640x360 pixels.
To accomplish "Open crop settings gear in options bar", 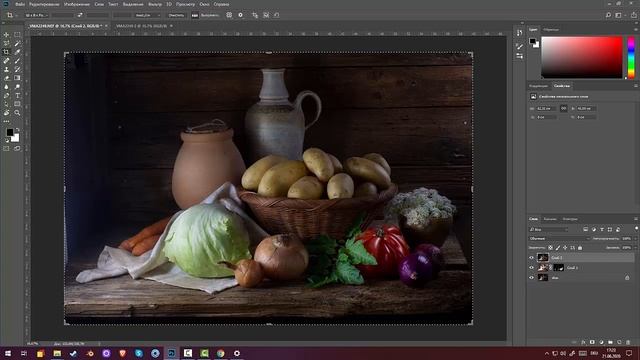I will [x=240, y=15].
